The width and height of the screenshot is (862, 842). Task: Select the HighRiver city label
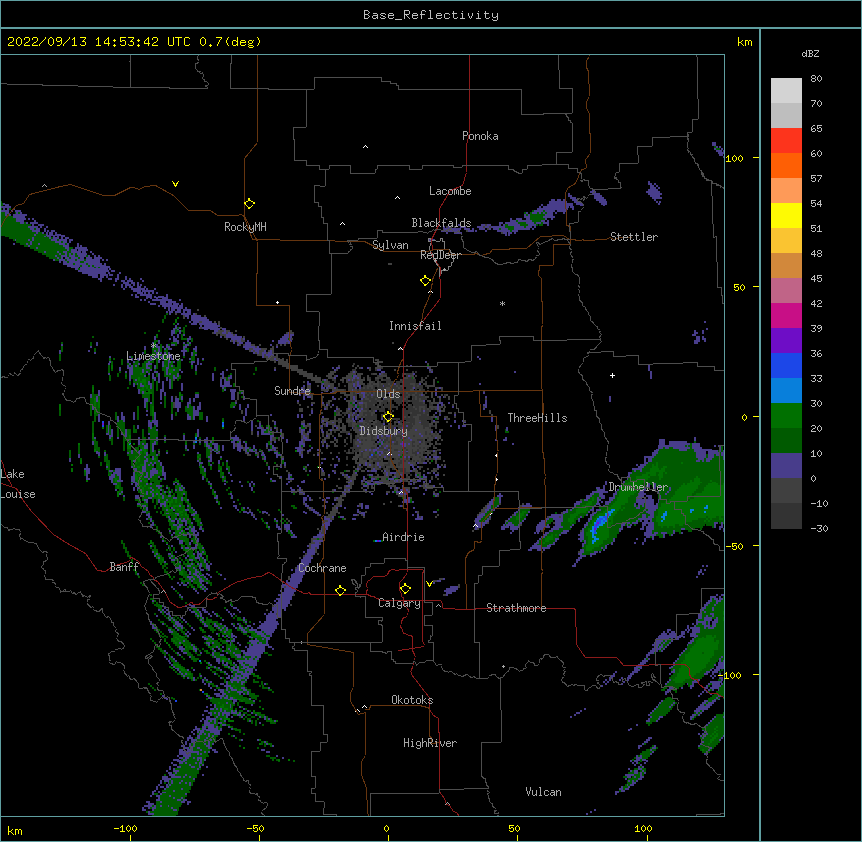430,743
